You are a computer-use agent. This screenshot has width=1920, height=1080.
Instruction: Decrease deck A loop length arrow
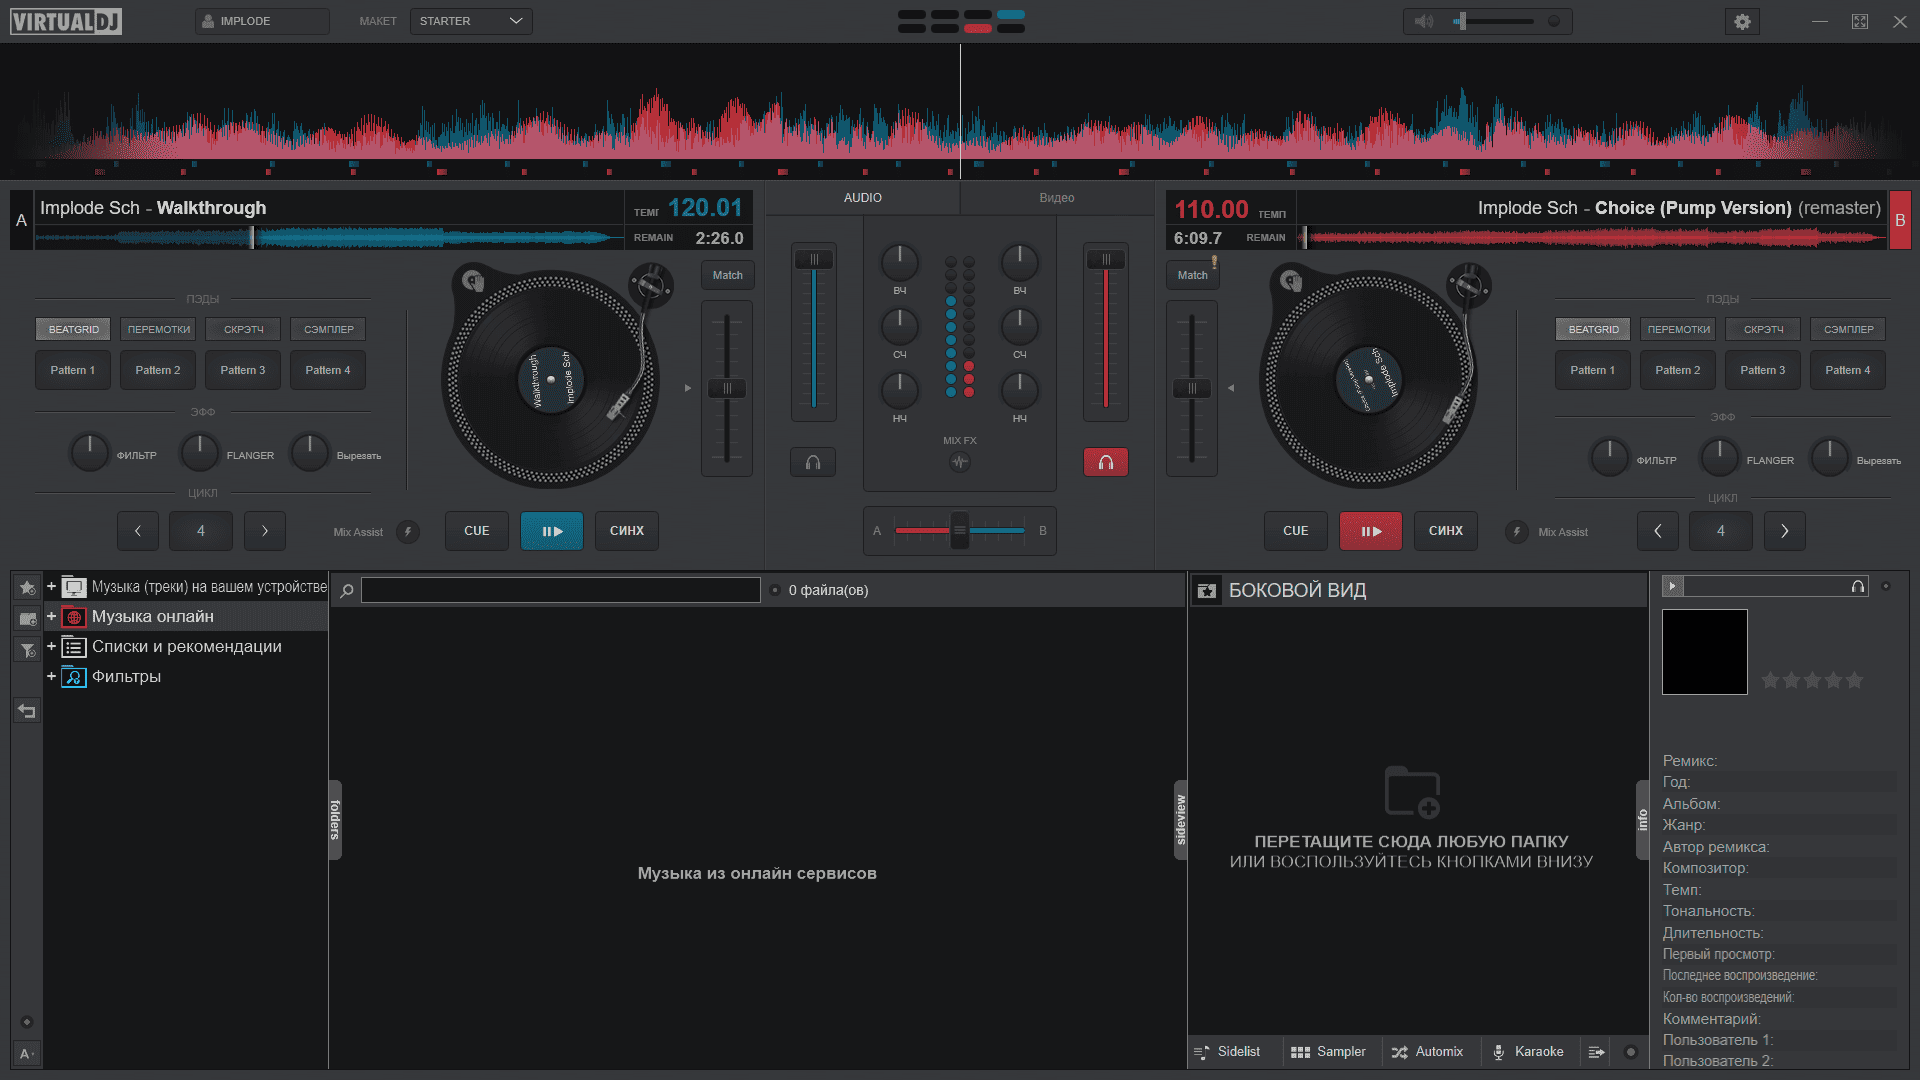pyautogui.click(x=138, y=531)
